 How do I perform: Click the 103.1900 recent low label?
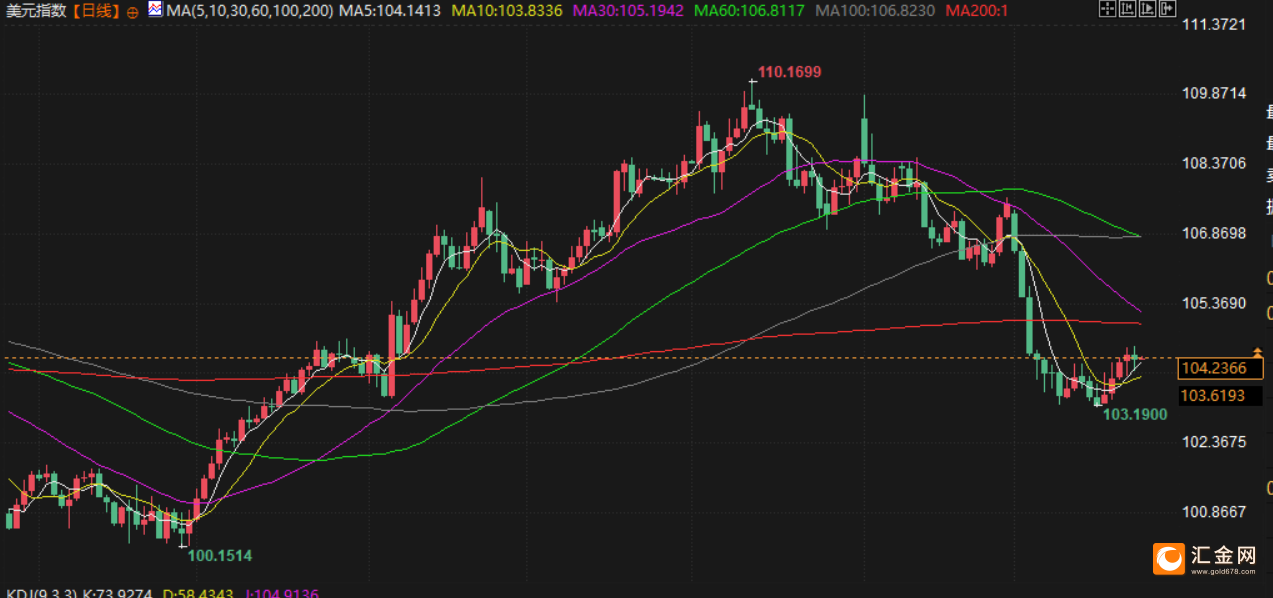pos(1135,413)
